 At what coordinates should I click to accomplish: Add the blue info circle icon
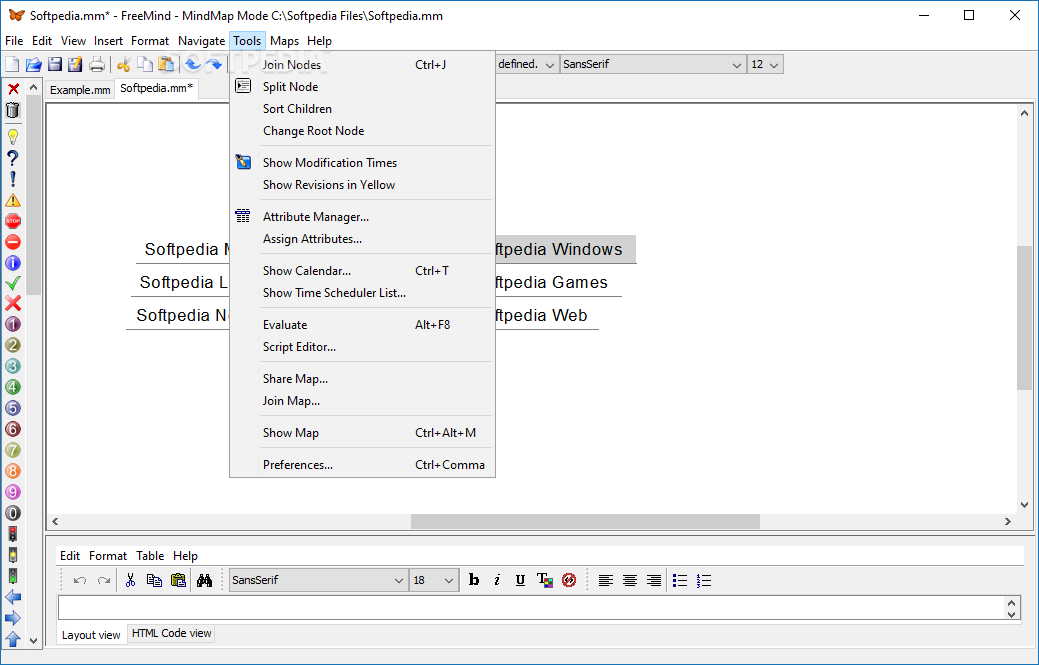(x=13, y=263)
